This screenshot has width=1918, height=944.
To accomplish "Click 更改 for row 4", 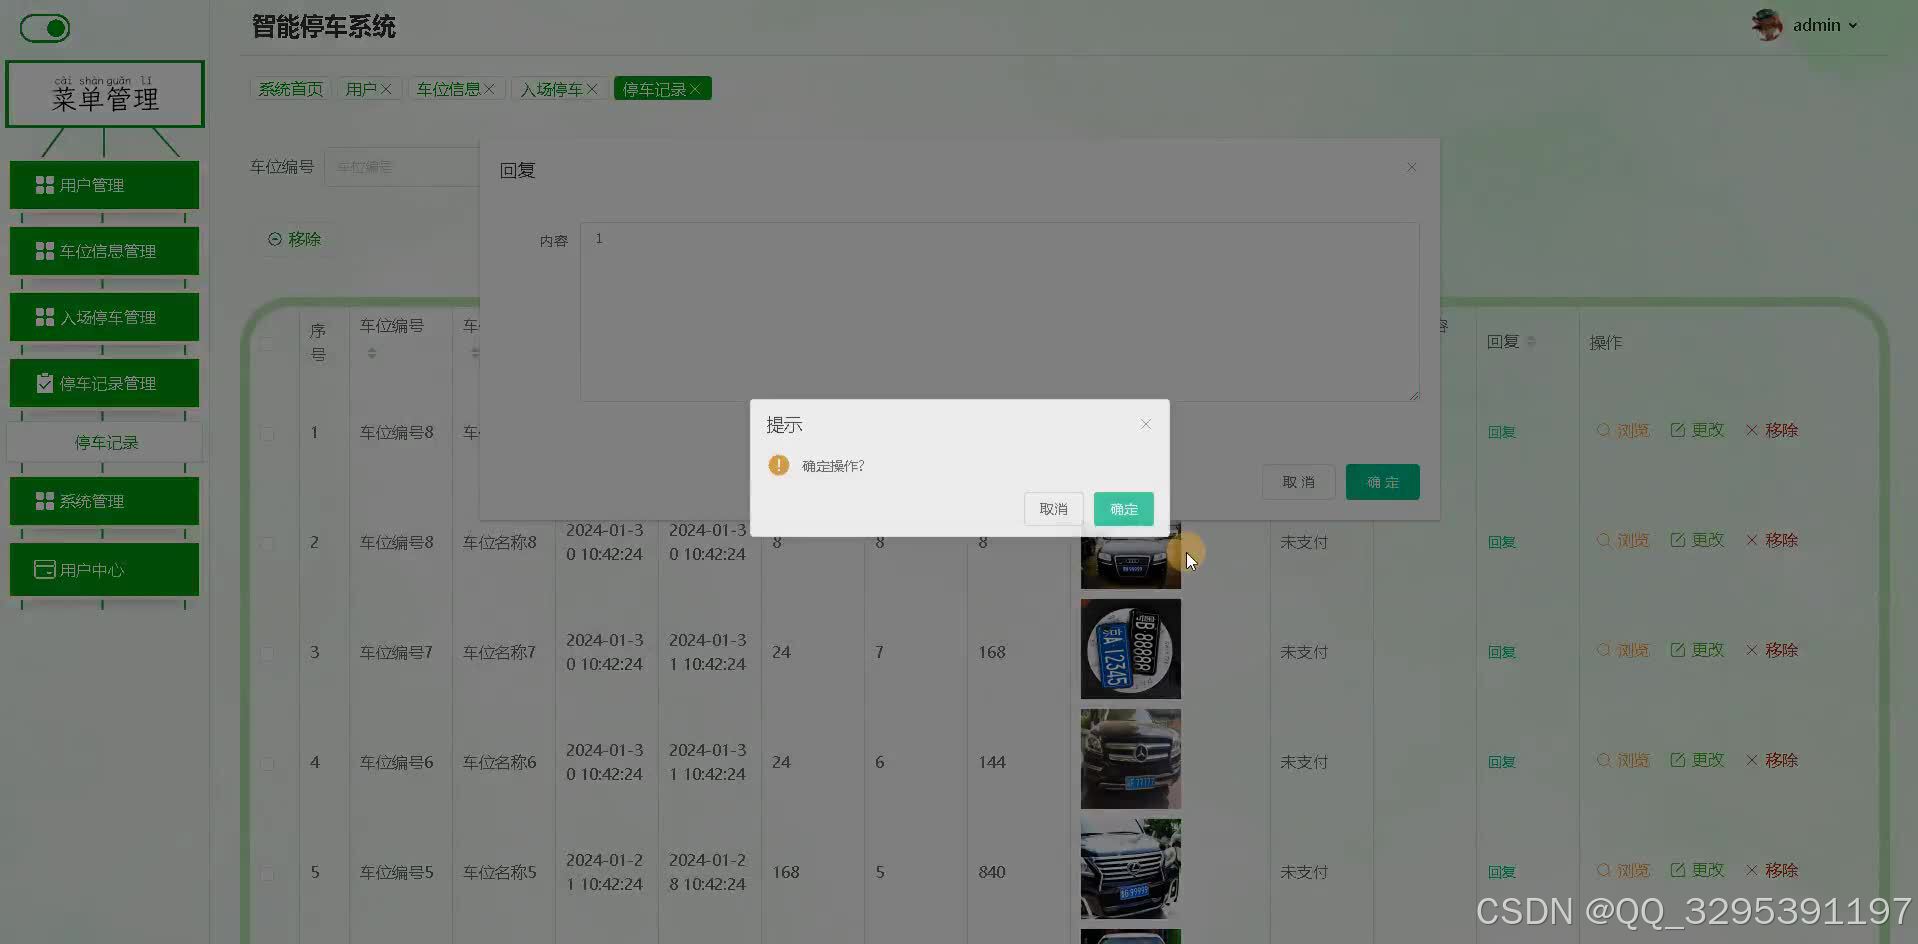I will 1697,760.
